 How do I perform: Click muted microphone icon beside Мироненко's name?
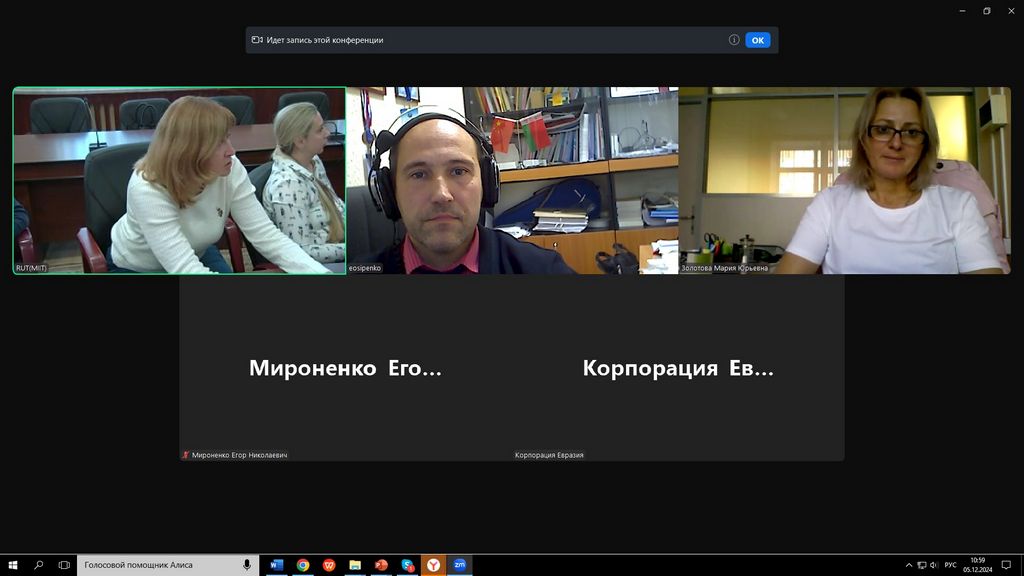tap(186, 455)
